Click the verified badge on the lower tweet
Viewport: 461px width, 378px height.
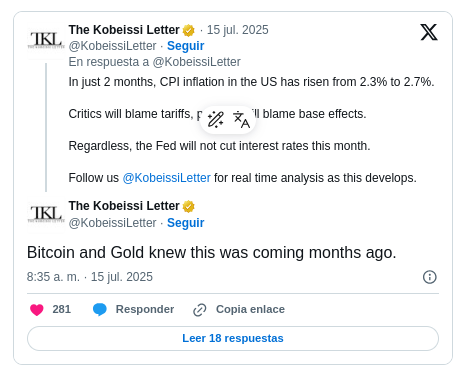pyautogui.click(x=189, y=206)
